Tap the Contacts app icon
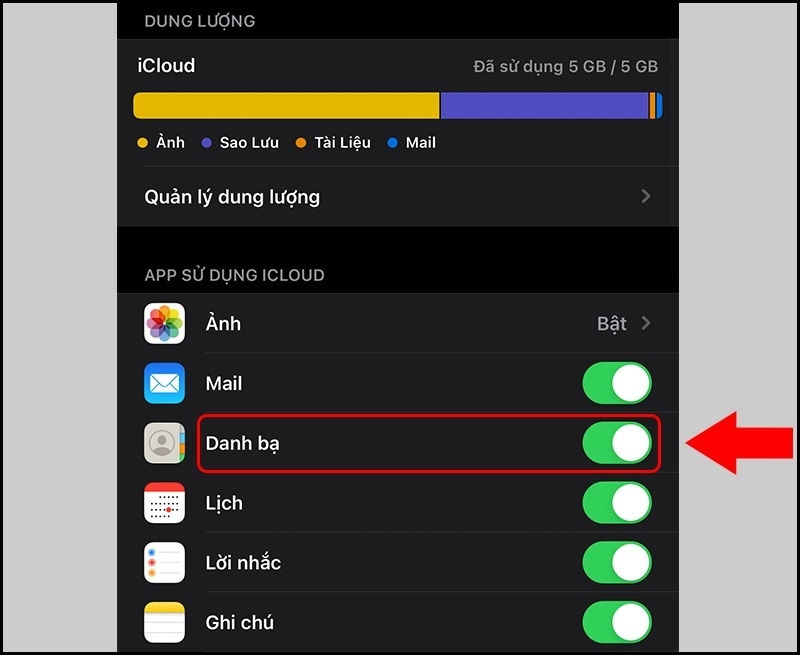The image size is (800, 655). [x=164, y=443]
